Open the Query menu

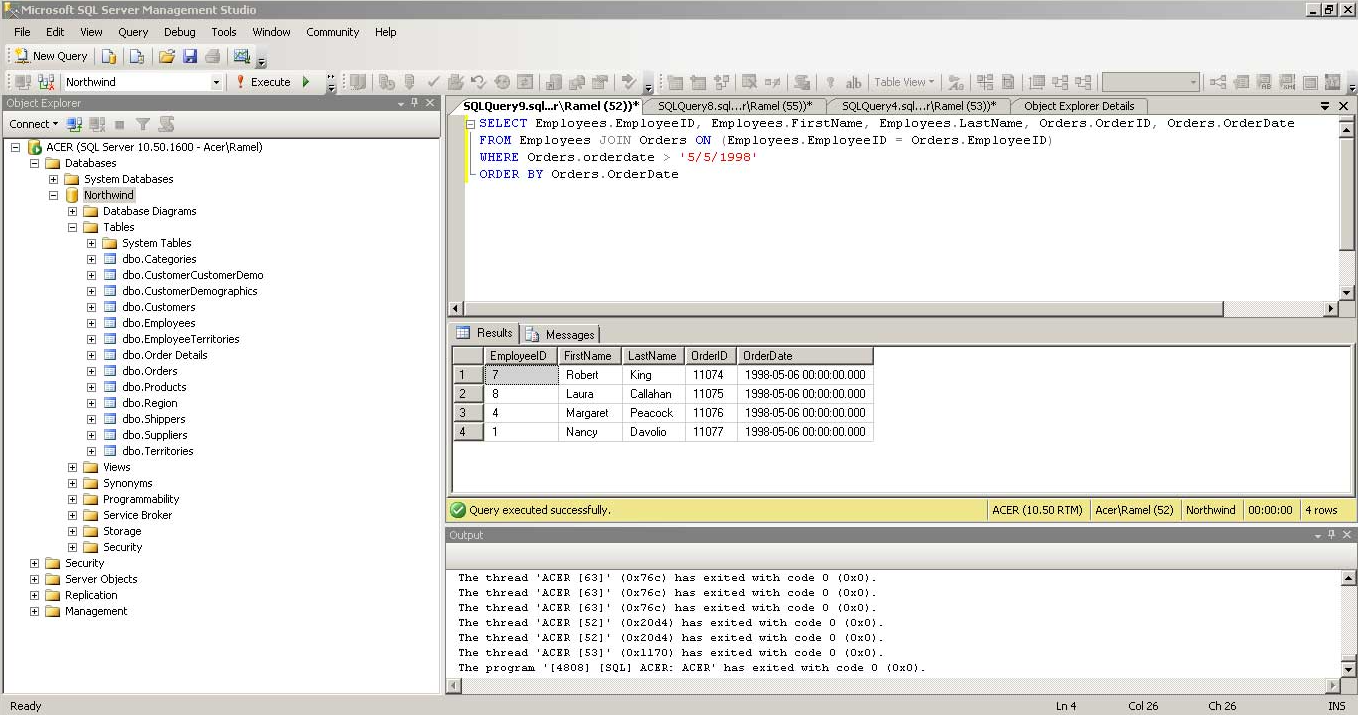click(133, 32)
